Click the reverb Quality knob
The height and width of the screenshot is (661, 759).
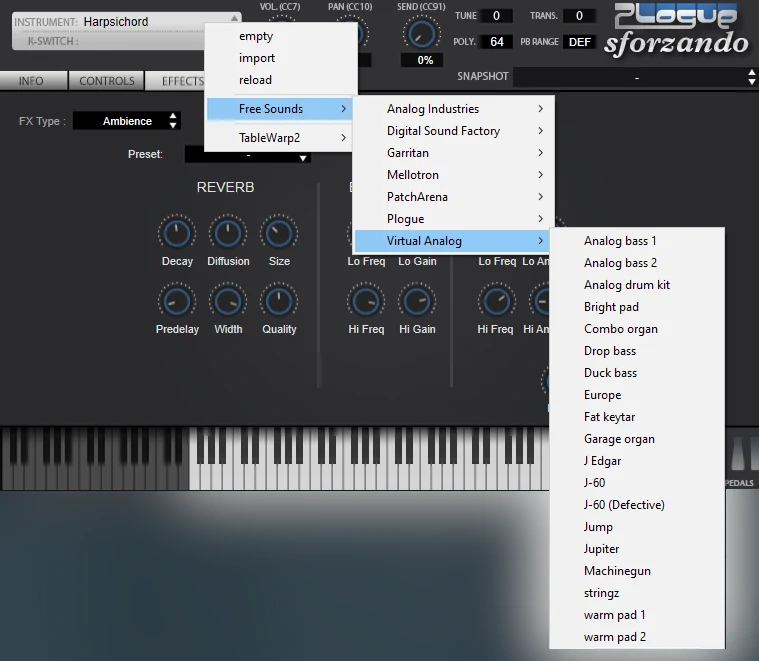pos(279,301)
